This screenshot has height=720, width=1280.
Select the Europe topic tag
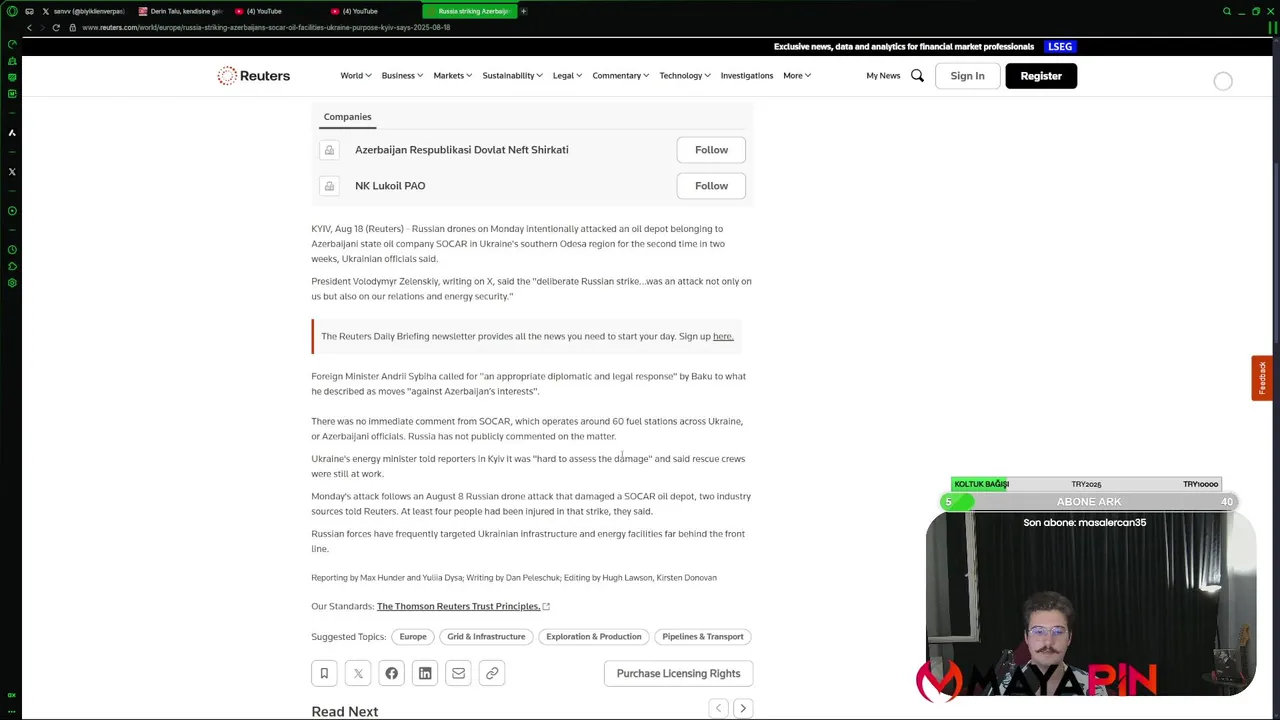pyautogui.click(x=413, y=636)
